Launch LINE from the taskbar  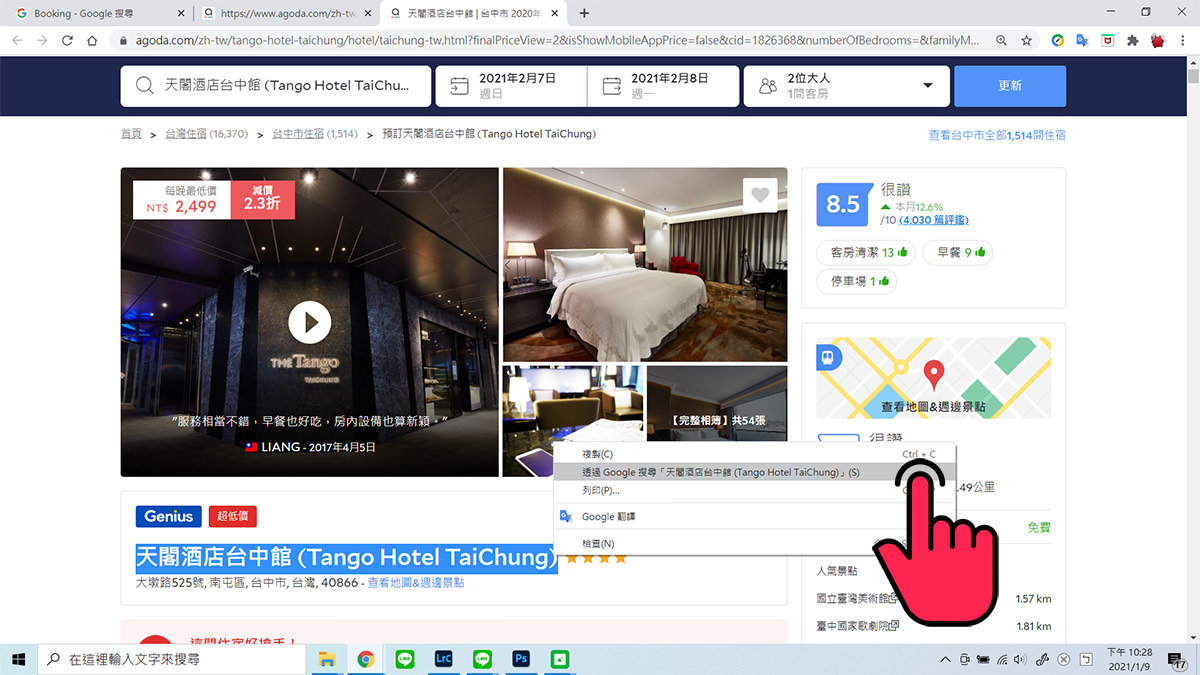pos(404,659)
